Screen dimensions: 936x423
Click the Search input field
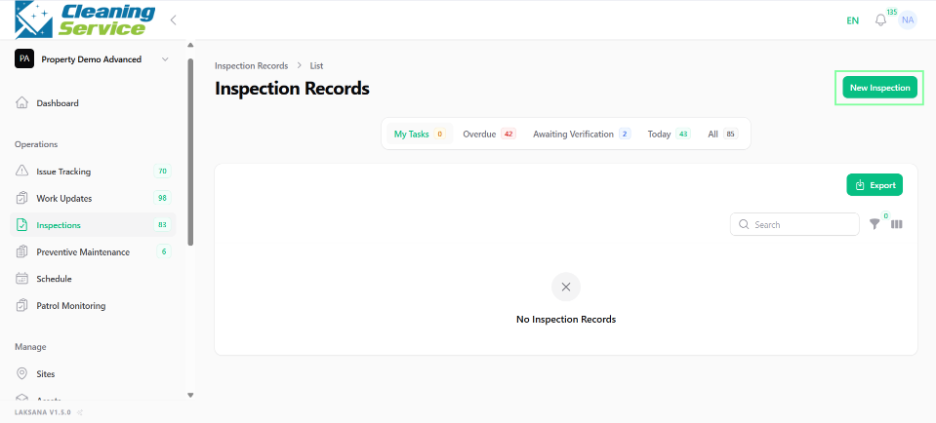[795, 224]
